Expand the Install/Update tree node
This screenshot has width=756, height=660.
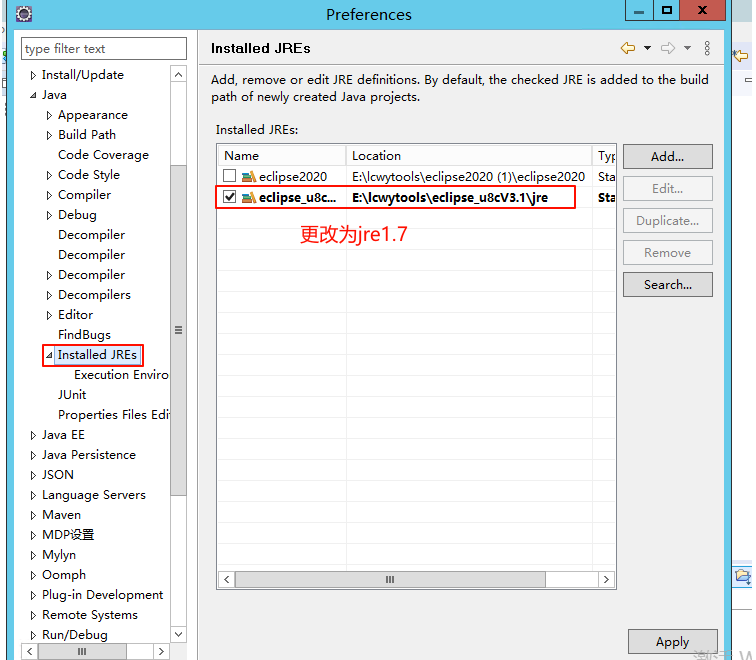point(33,75)
